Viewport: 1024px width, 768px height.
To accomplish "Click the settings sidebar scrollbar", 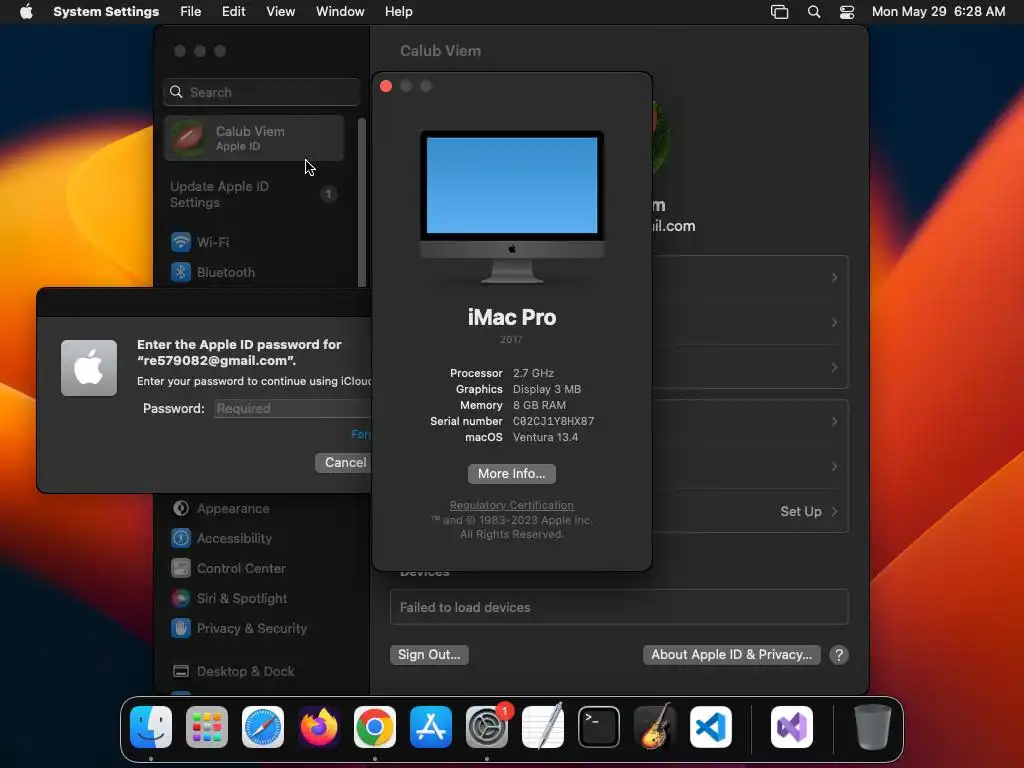I will point(362,202).
